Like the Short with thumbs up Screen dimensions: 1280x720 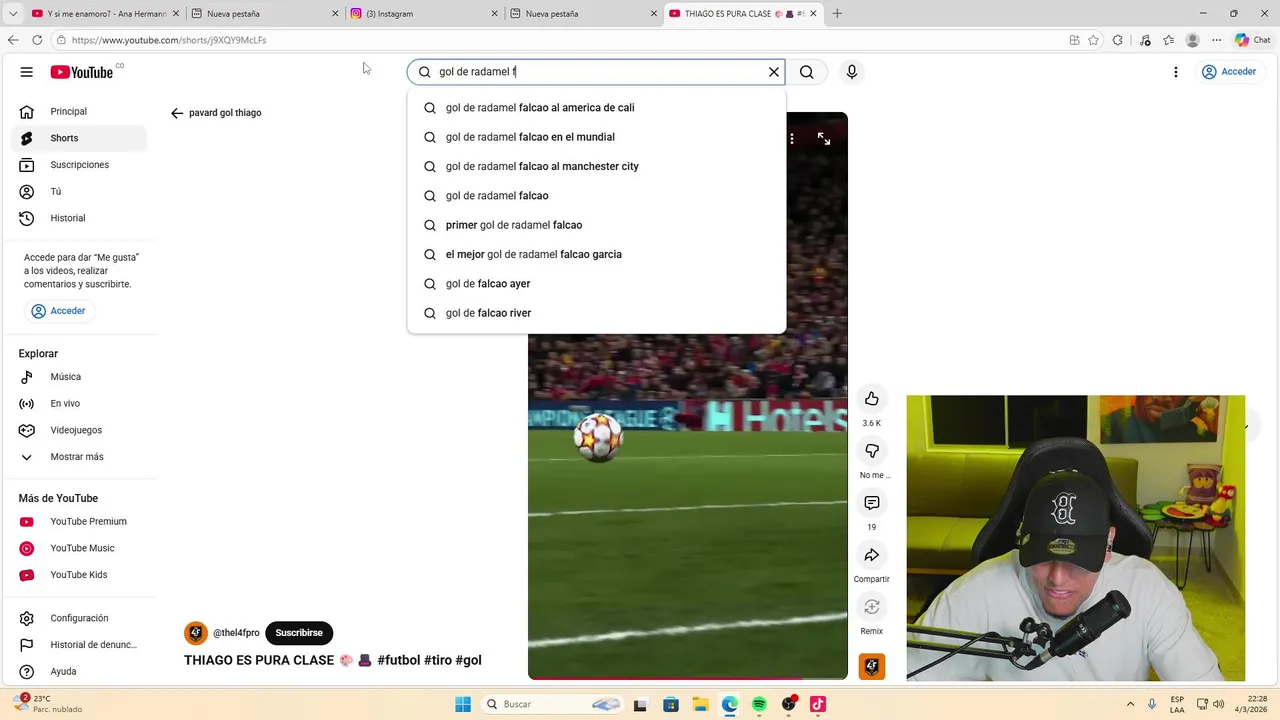872,399
